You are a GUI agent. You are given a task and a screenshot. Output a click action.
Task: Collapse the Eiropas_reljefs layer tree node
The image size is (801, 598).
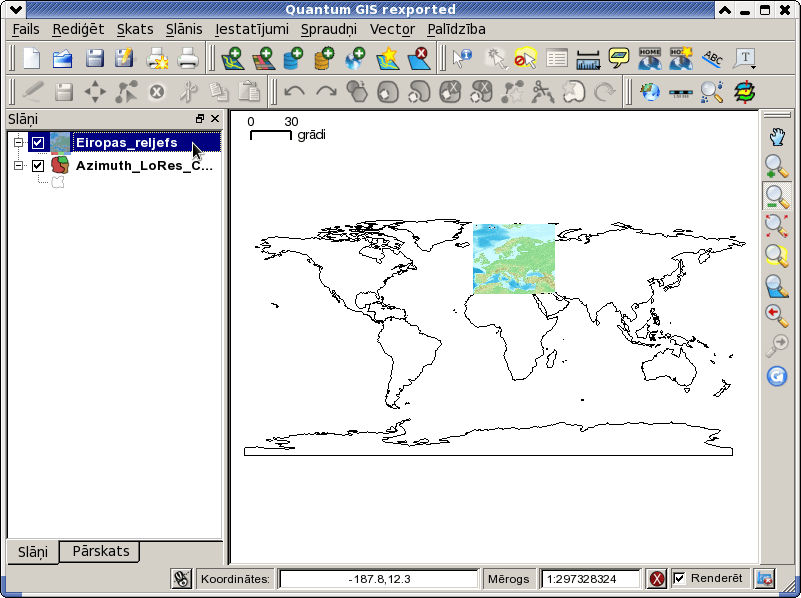tap(19, 142)
